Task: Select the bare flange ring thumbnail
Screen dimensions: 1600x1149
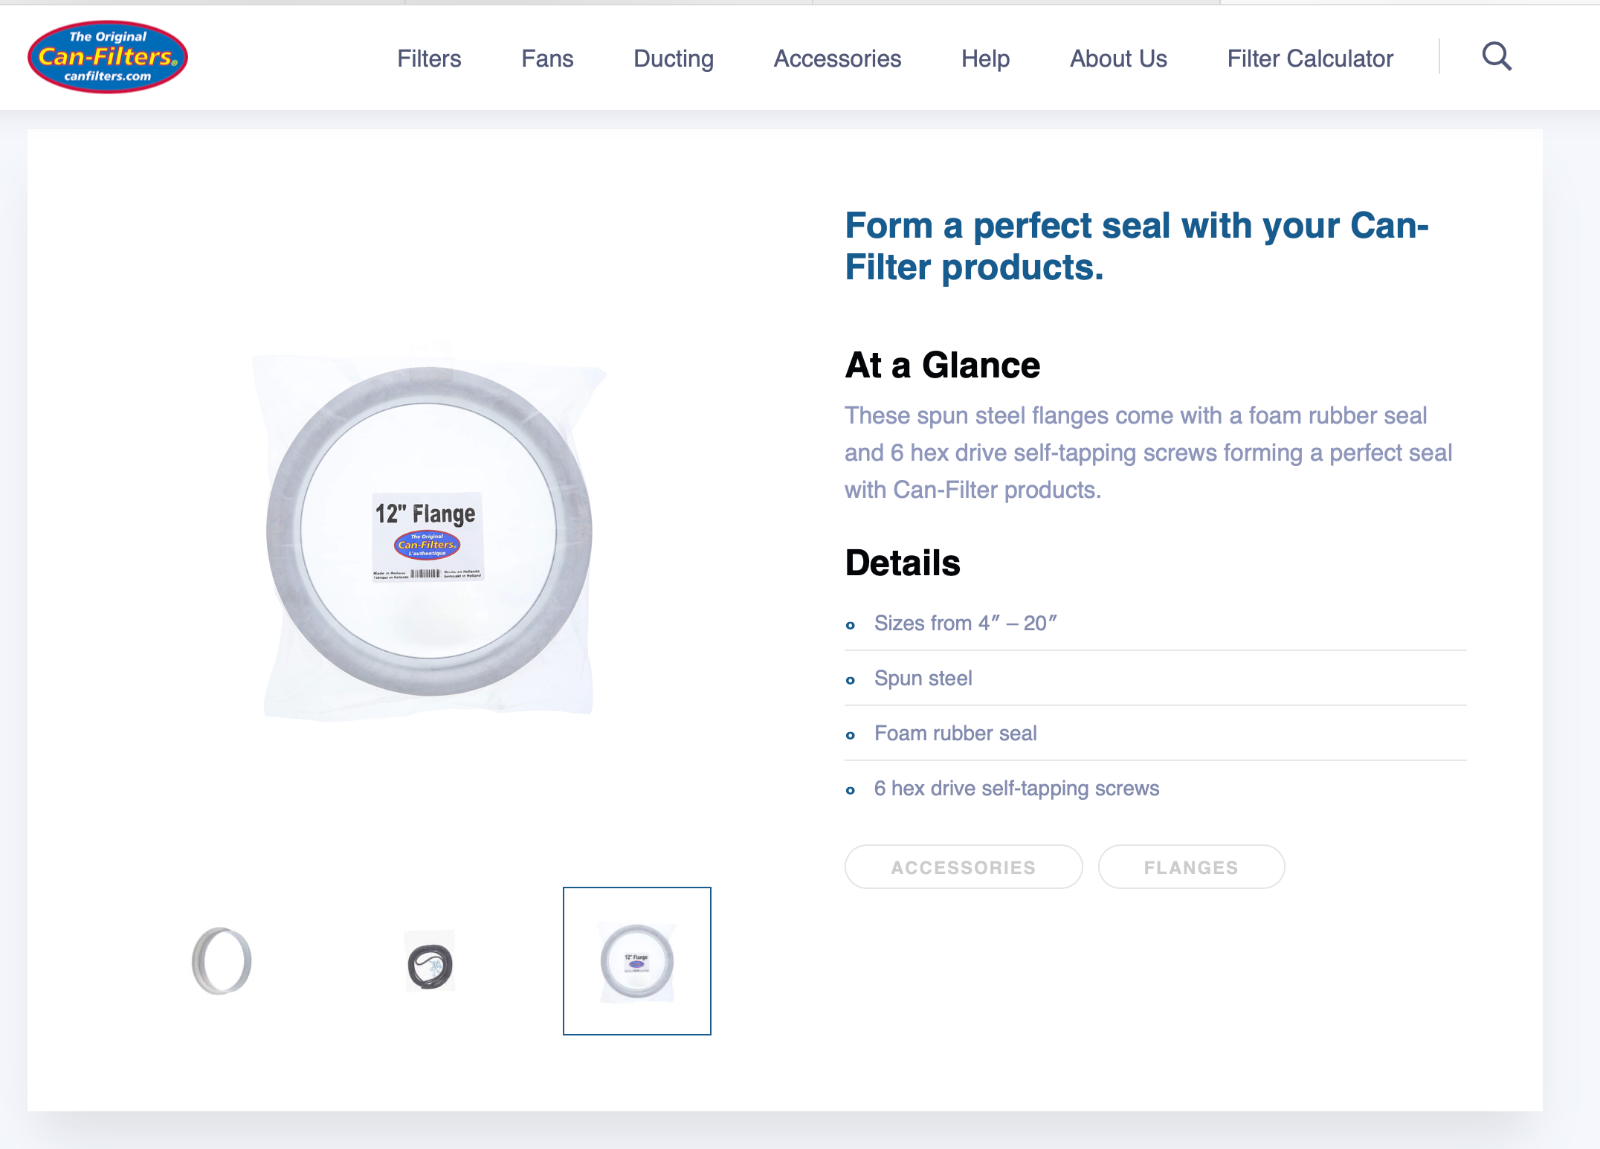Action: click(222, 961)
